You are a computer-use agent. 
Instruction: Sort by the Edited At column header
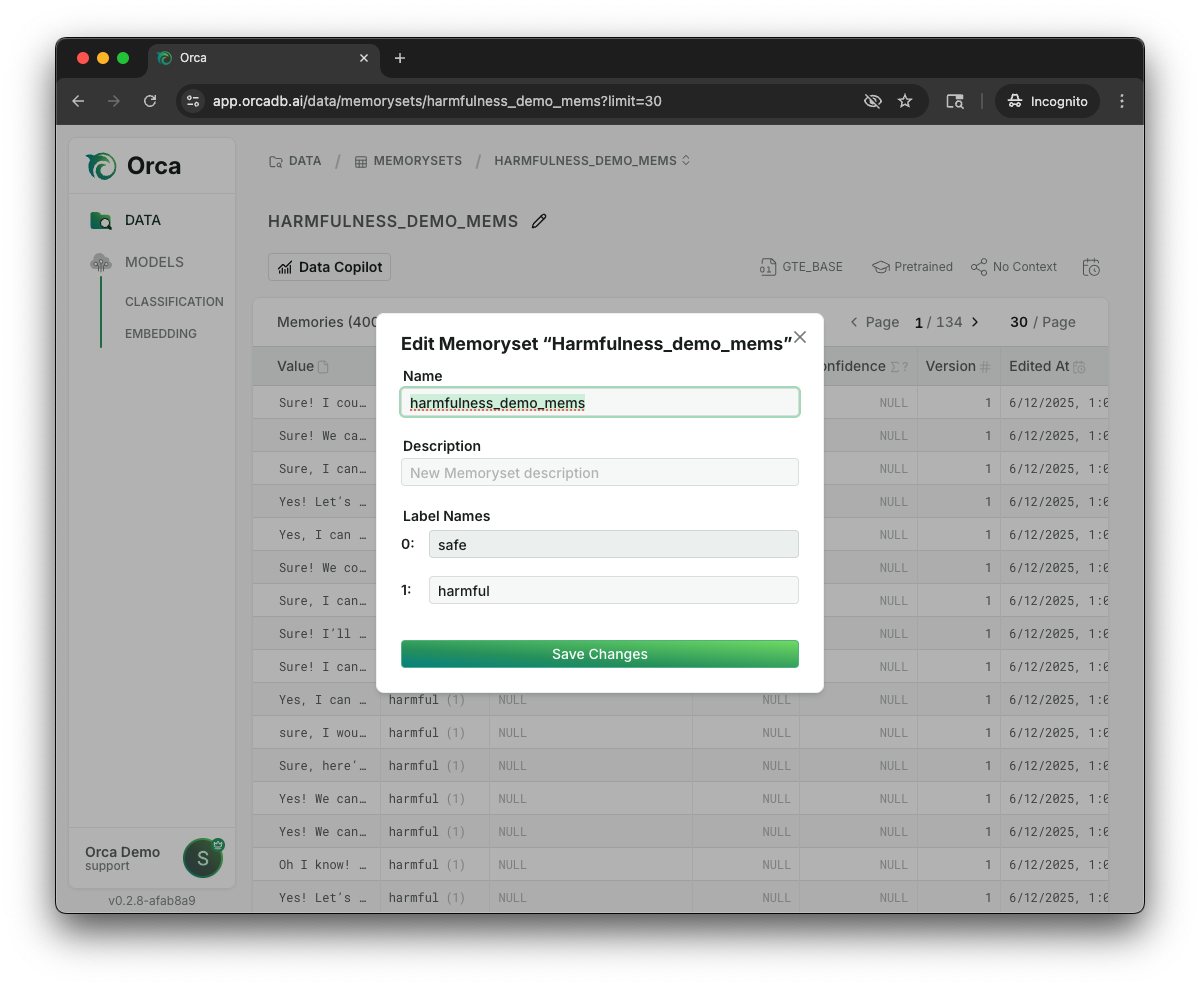tap(1047, 366)
